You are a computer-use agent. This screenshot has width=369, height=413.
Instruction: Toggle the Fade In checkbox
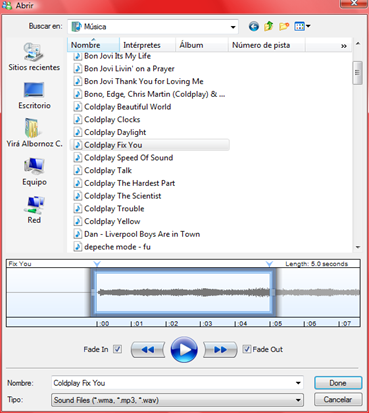click(117, 349)
